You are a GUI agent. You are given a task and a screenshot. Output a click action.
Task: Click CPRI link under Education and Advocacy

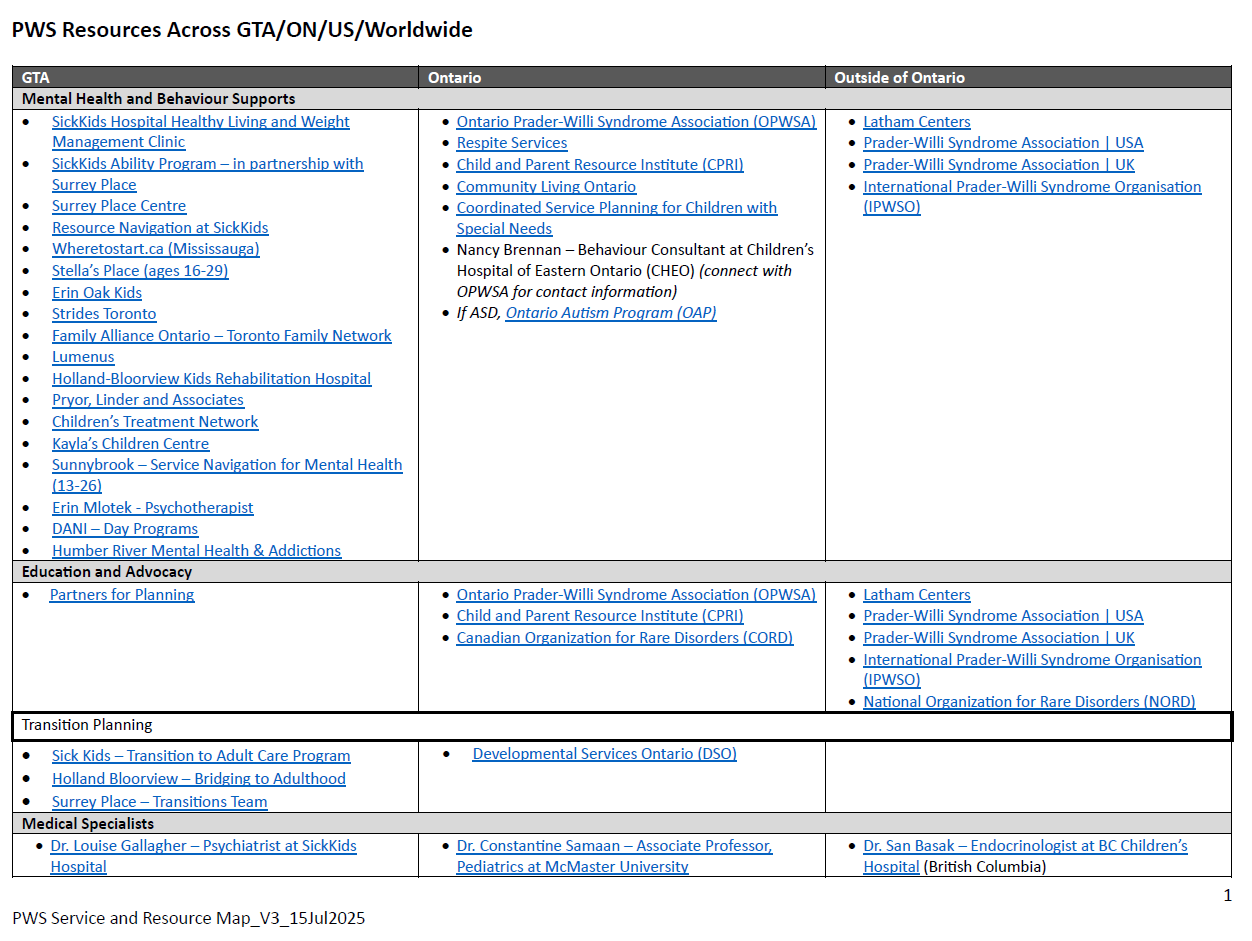[x=600, y=616]
